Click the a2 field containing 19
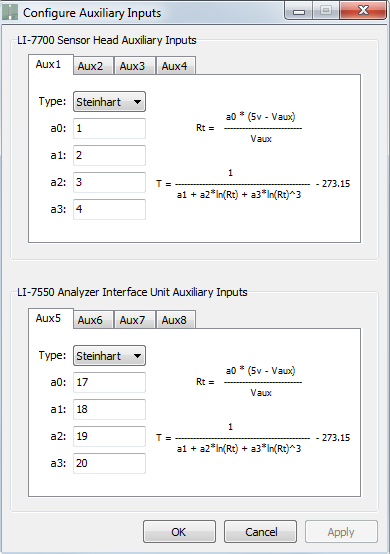This screenshot has height=554, width=390. (109, 436)
